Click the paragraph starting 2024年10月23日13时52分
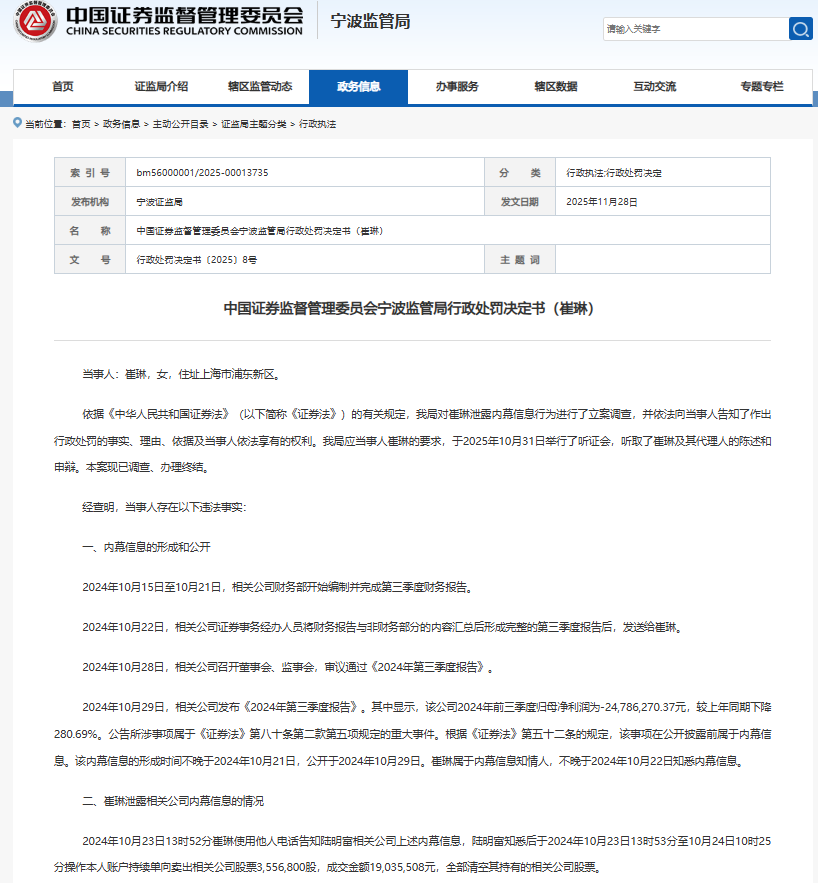This screenshot has height=883, width=818. tap(413, 854)
